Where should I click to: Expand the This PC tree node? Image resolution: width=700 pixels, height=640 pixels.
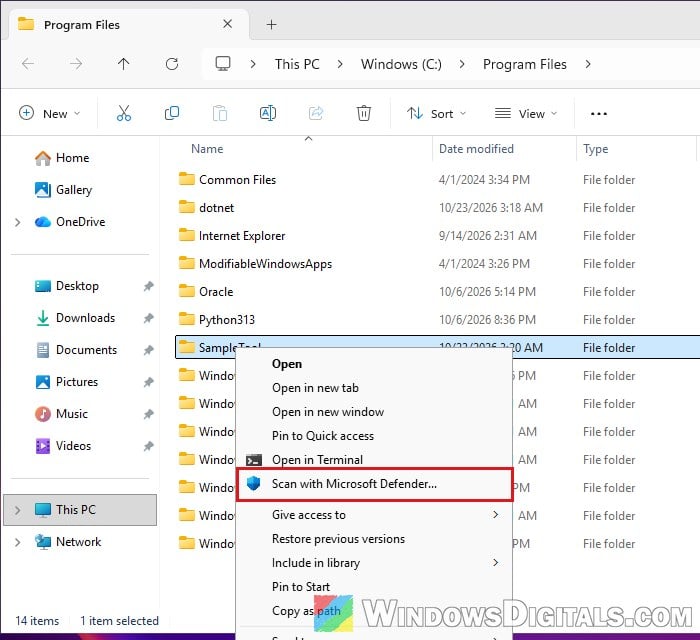pos(17,510)
